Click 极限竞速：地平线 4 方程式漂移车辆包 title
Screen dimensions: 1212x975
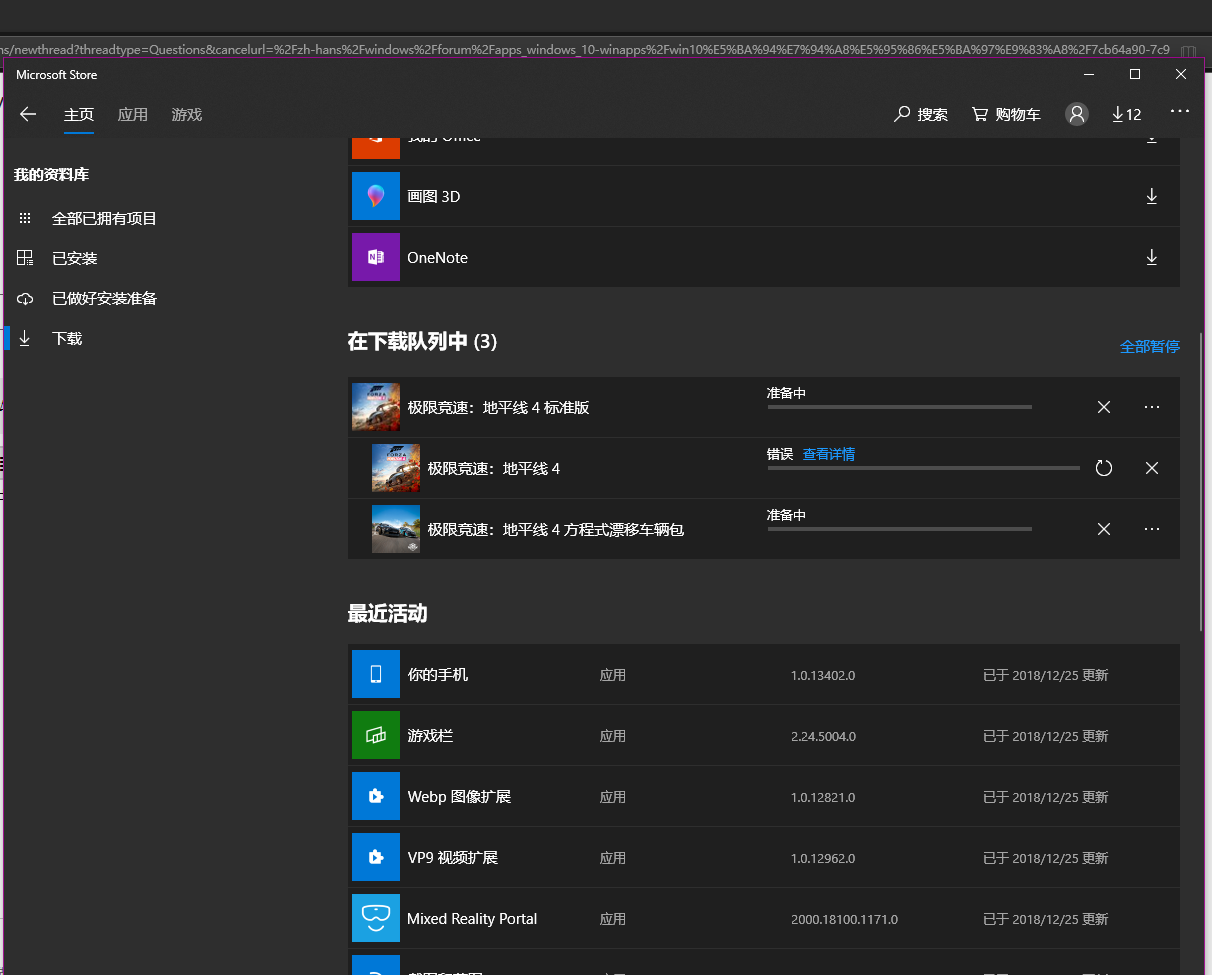coord(556,529)
